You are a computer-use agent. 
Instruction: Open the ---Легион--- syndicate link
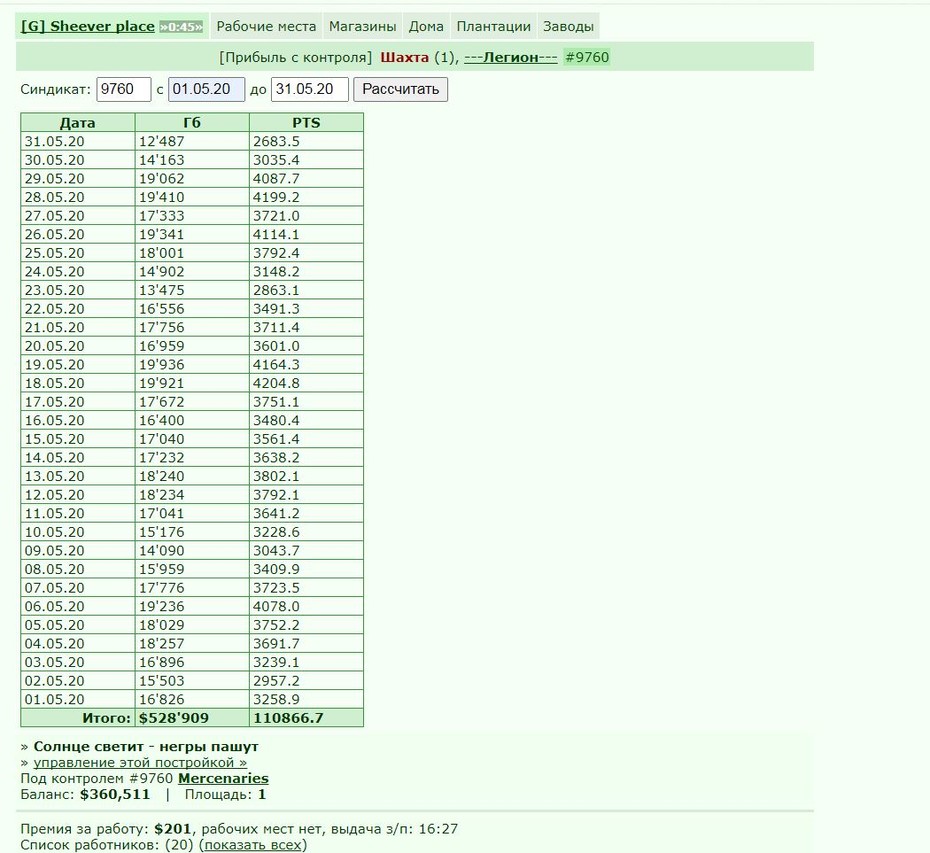click(511, 58)
